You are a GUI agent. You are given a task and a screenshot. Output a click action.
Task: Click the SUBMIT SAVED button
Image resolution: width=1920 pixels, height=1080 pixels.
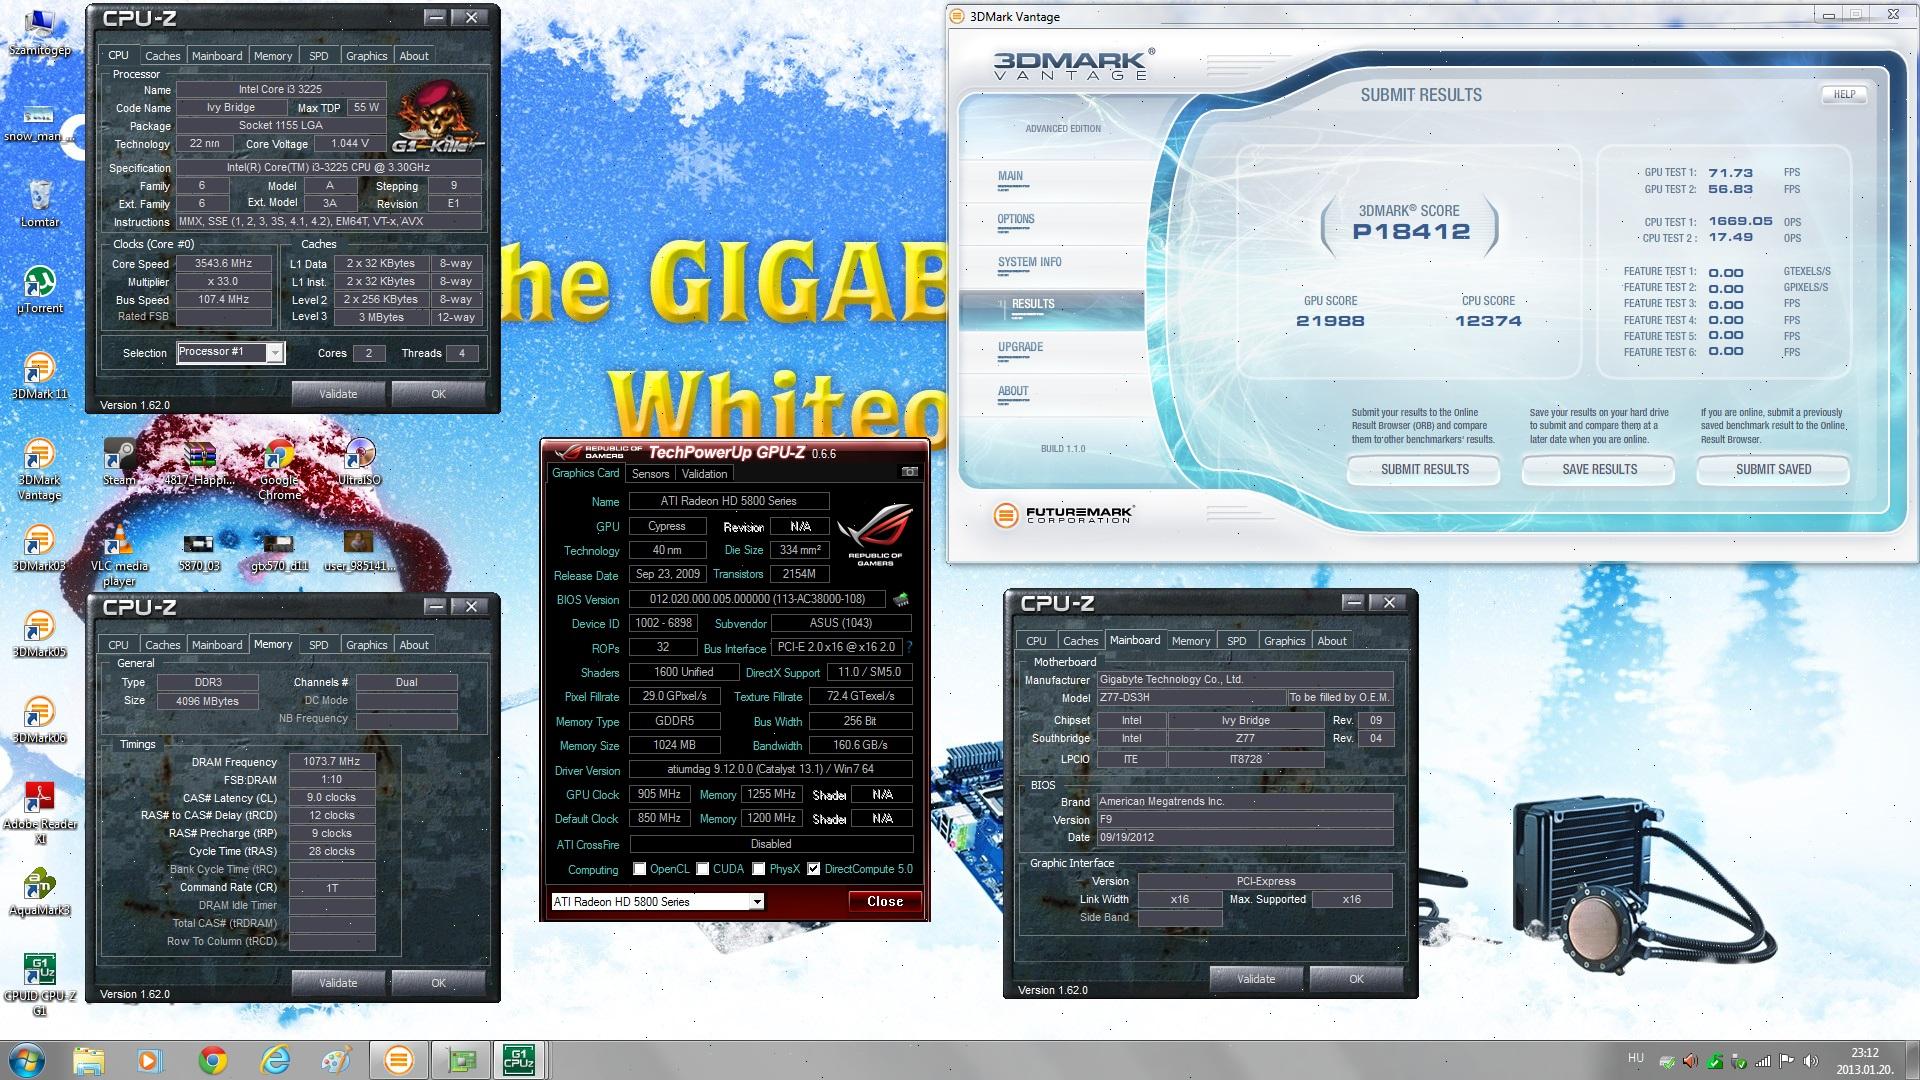point(1773,469)
